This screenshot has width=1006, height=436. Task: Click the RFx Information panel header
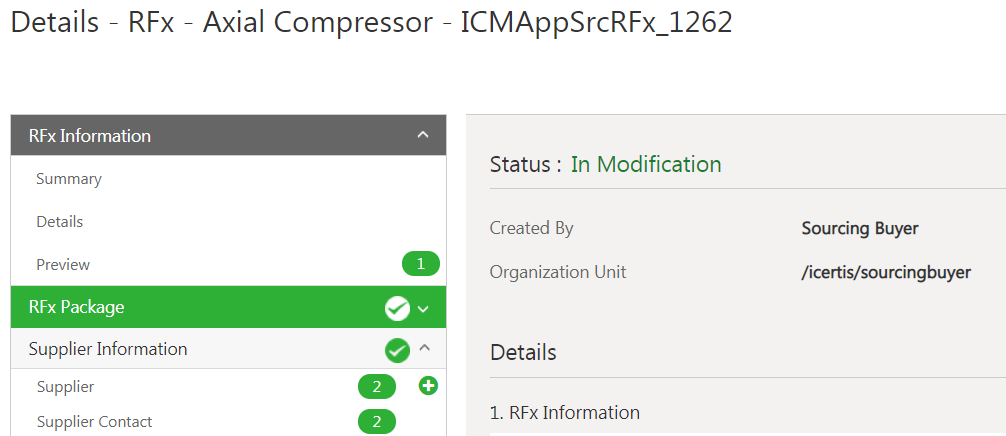pos(90,135)
